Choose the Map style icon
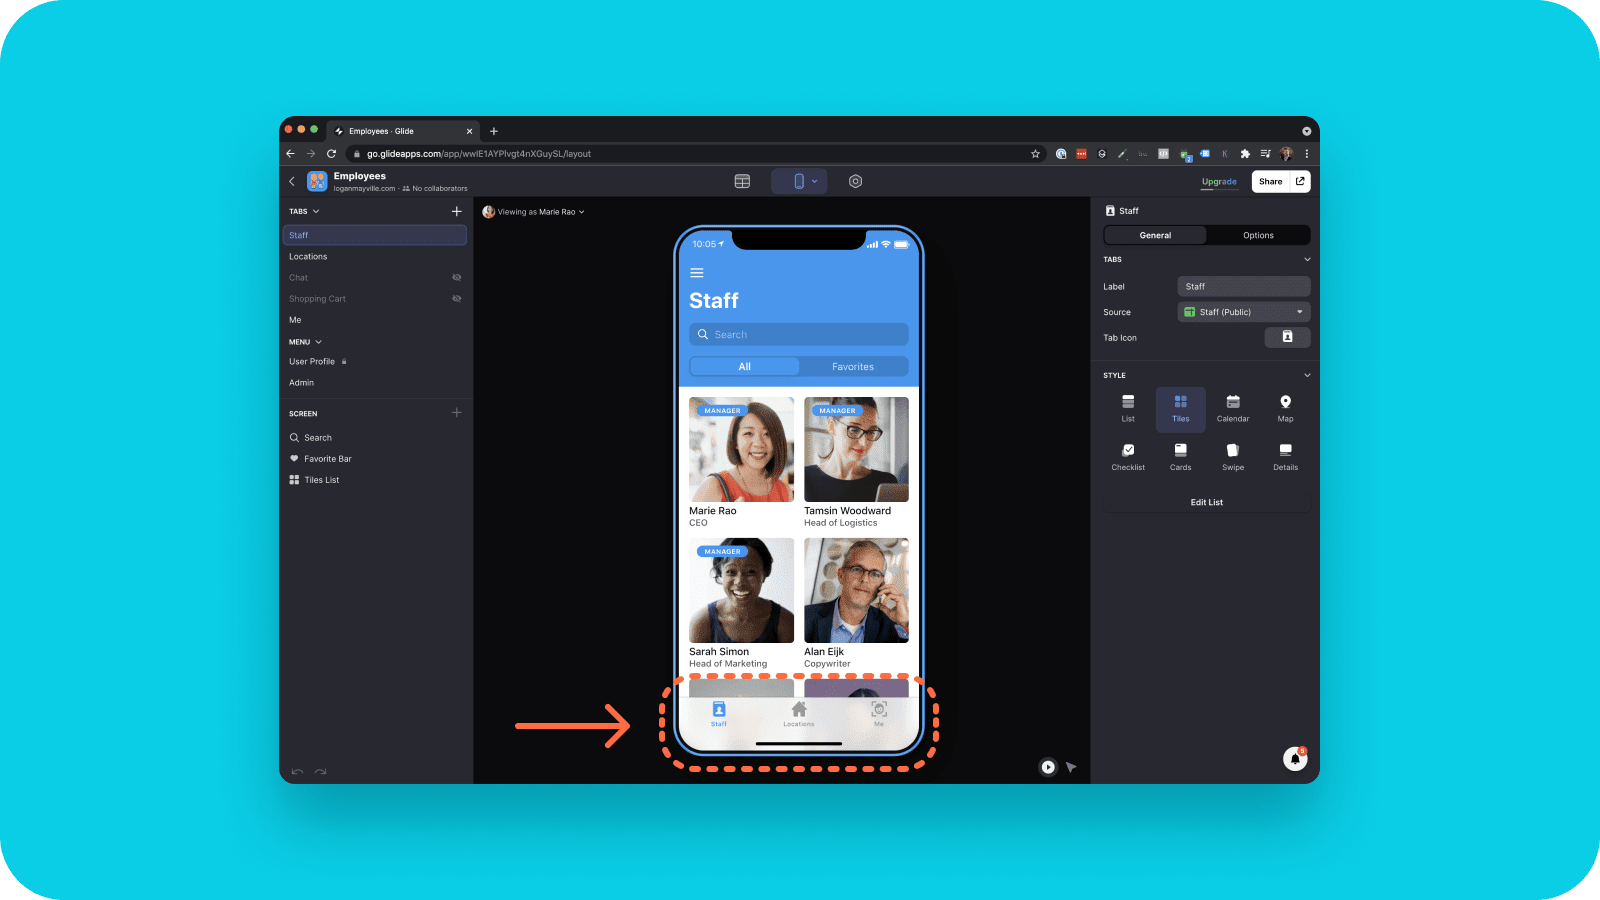 1285,408
